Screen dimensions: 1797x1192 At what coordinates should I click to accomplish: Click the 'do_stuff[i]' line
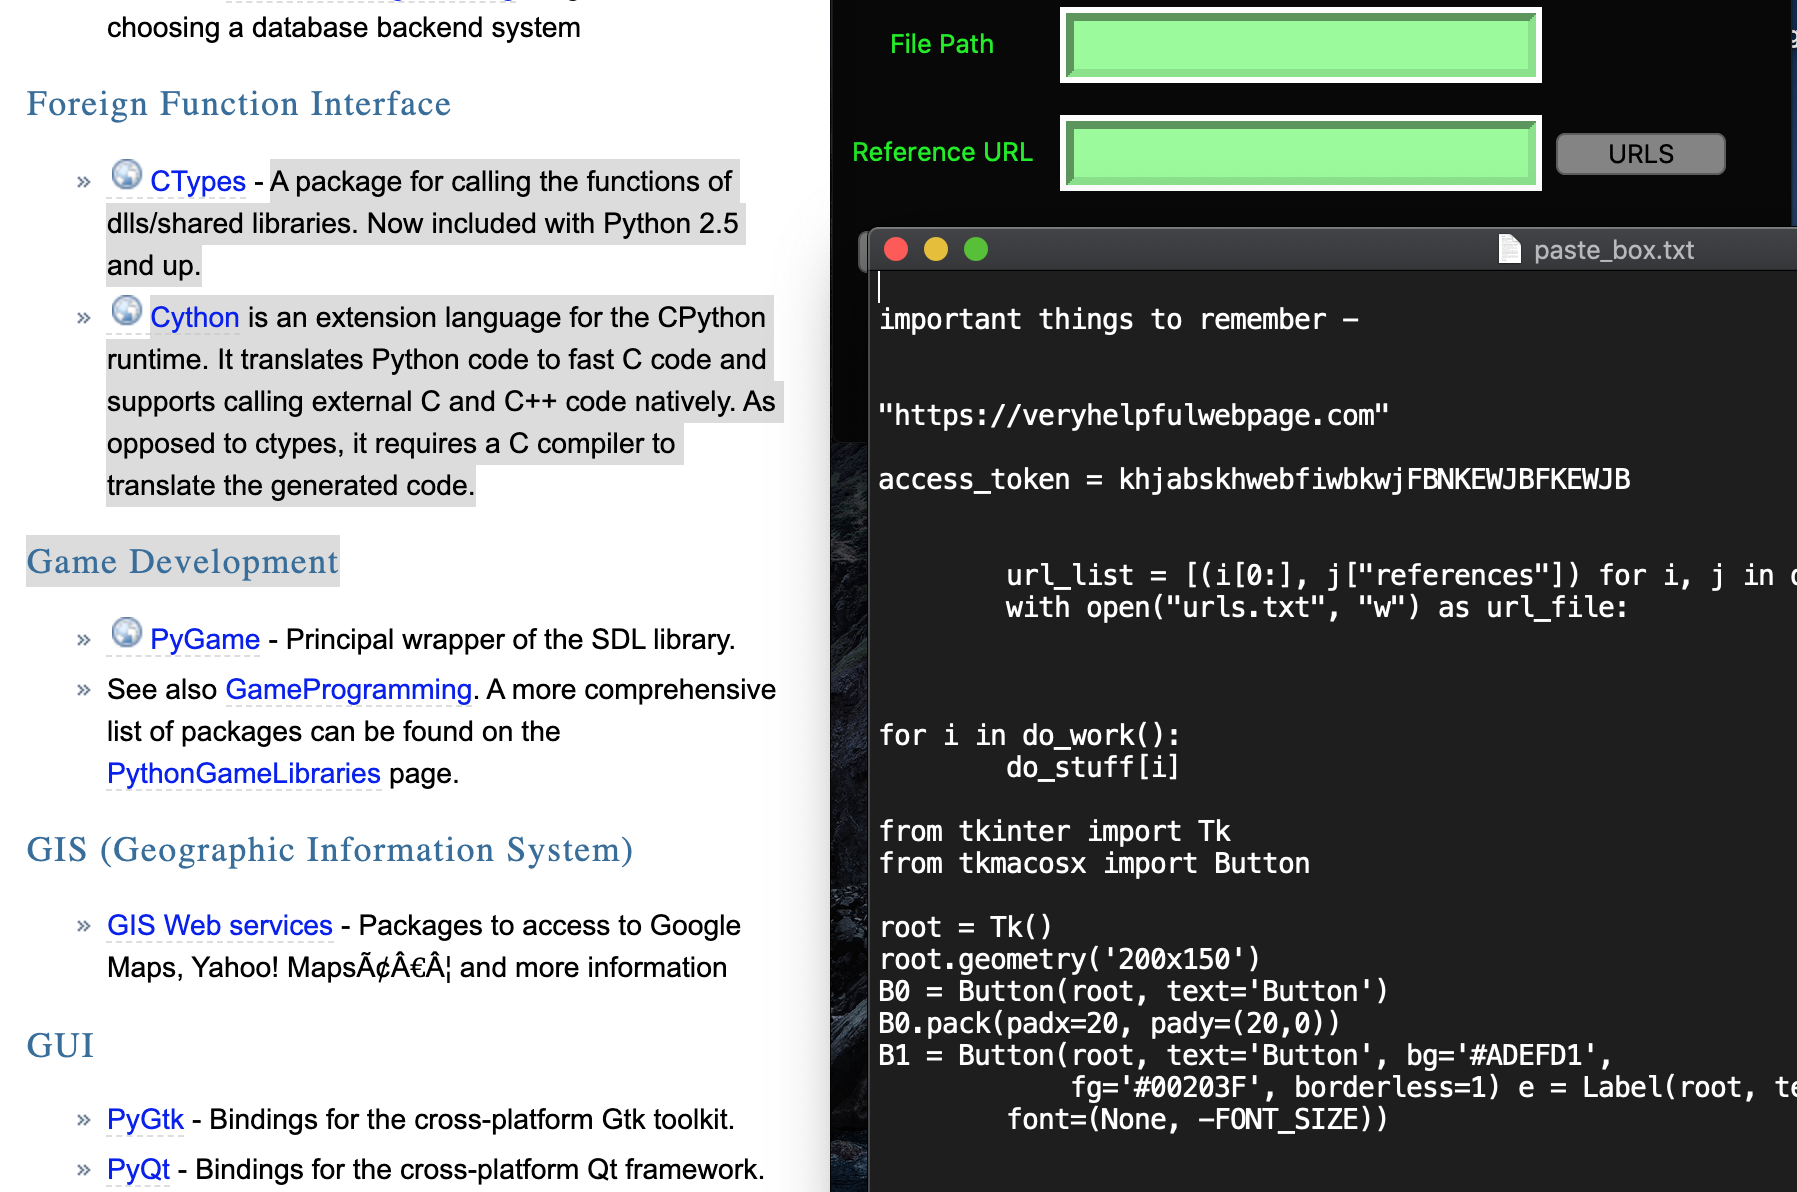click(x=1093, y=768)
